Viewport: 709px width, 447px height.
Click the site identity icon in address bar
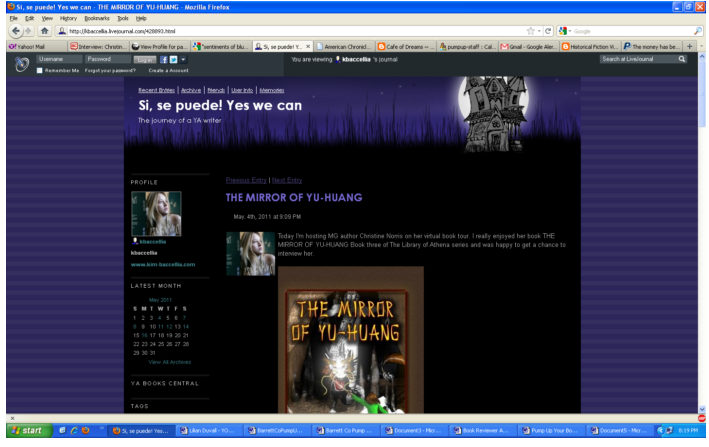click(x=62, y=31)
